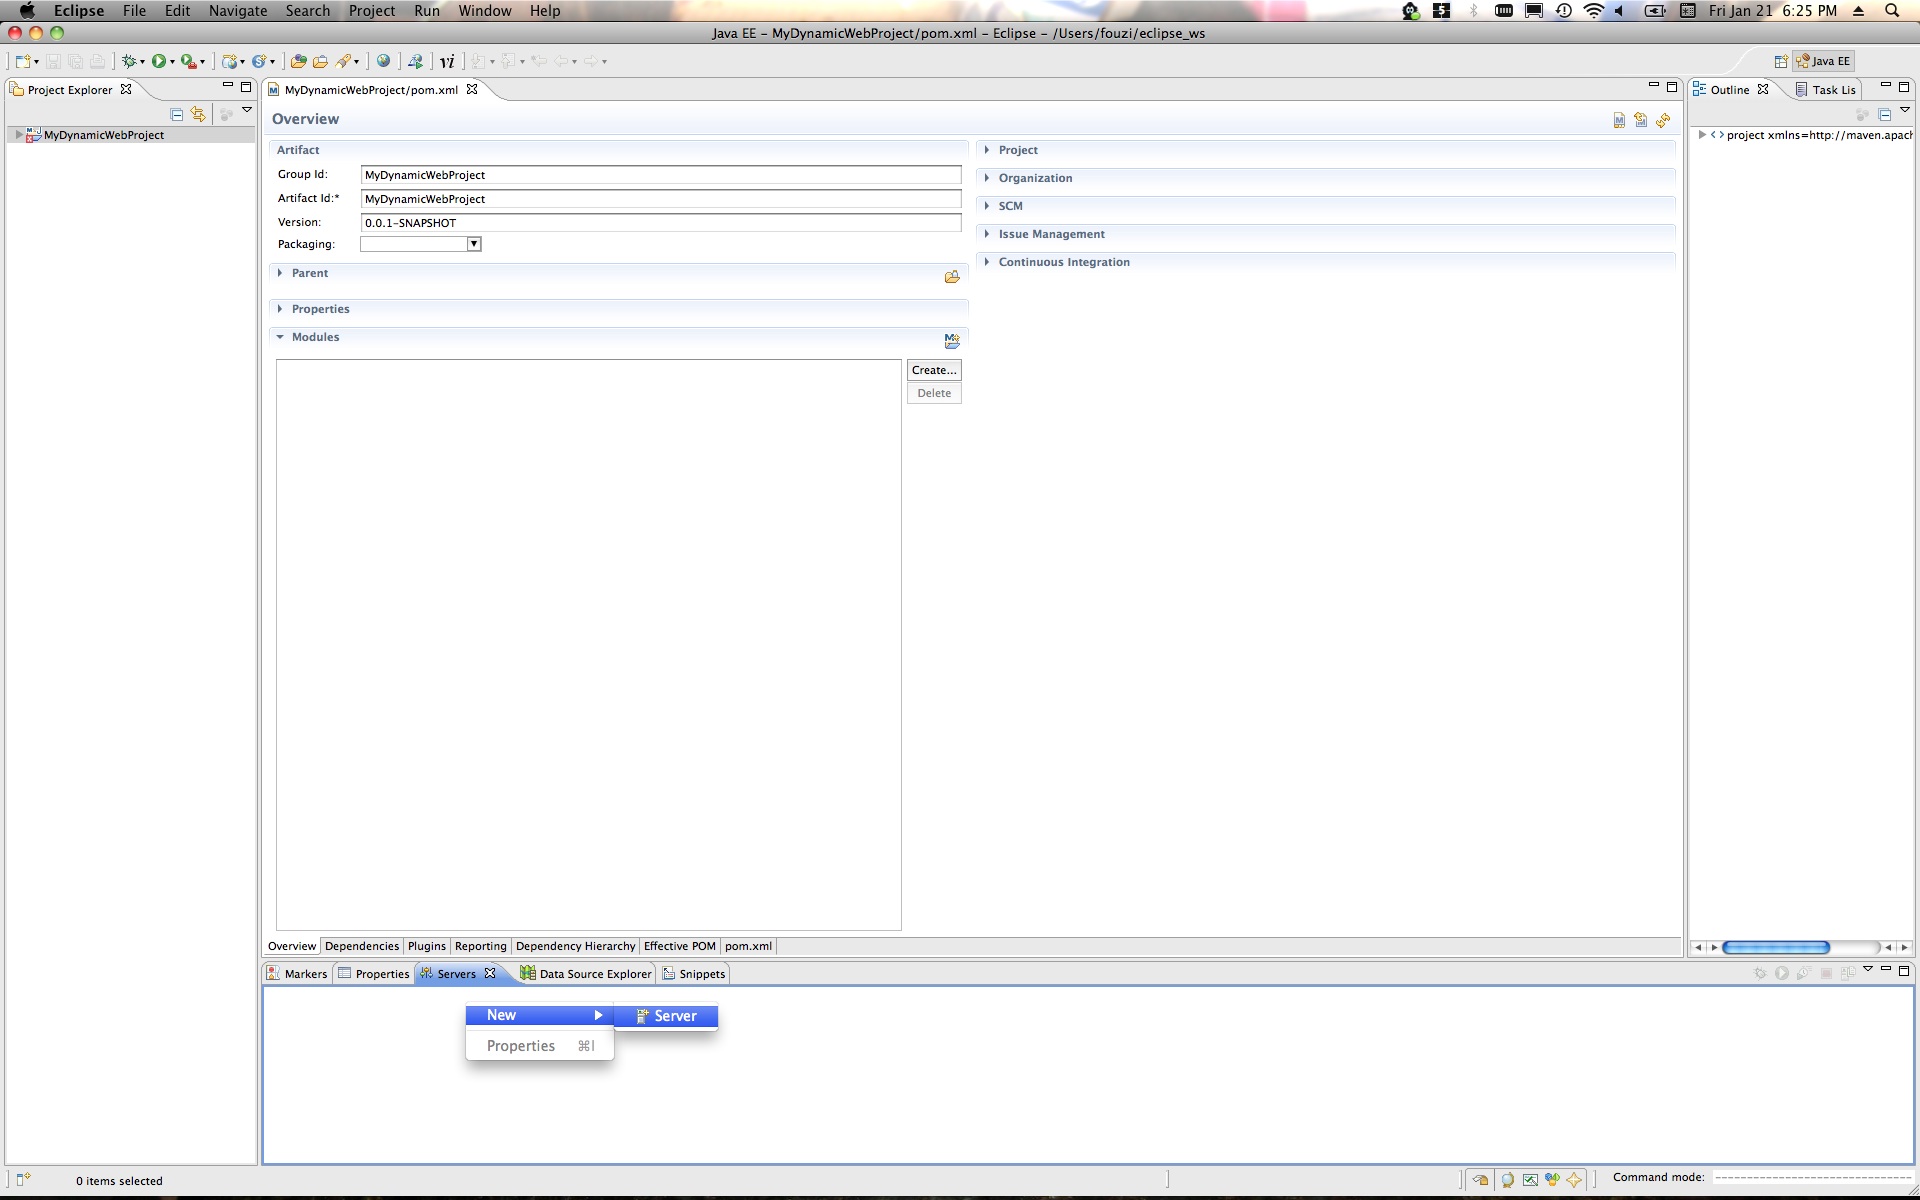Open the Dependencies editor tab

tap(362, 946)
